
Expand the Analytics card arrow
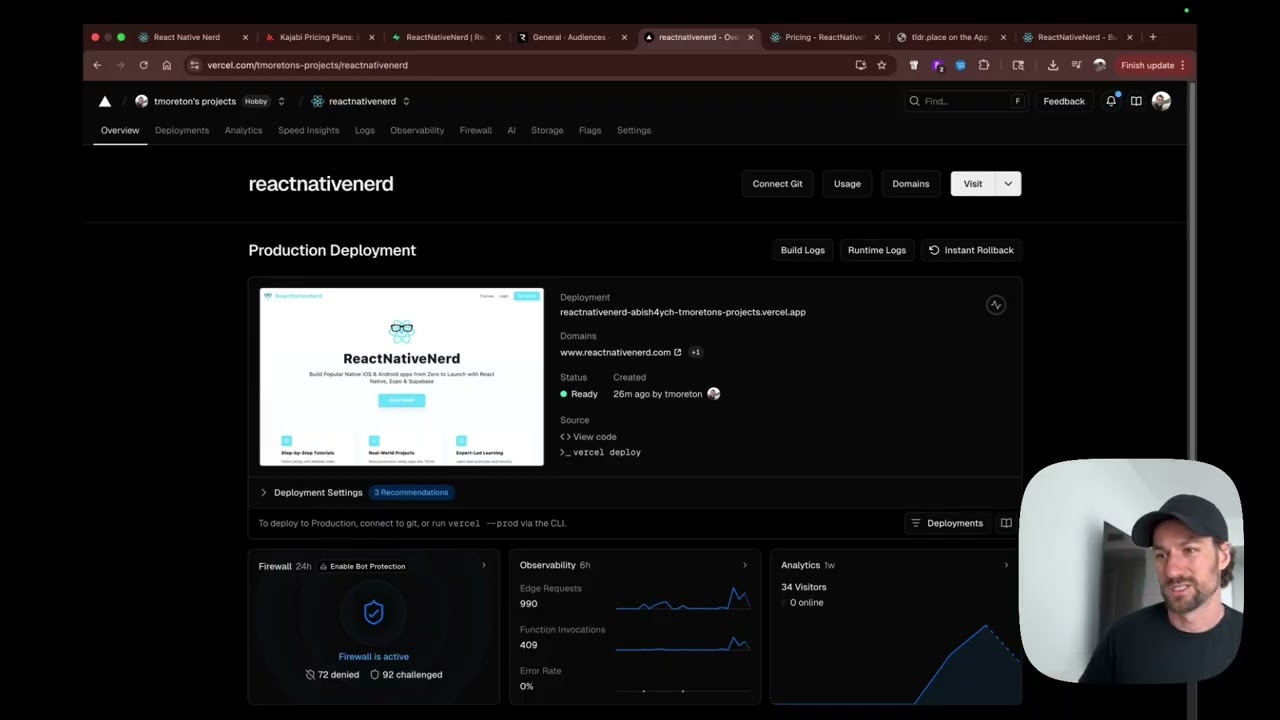[x=1006, y=565]
